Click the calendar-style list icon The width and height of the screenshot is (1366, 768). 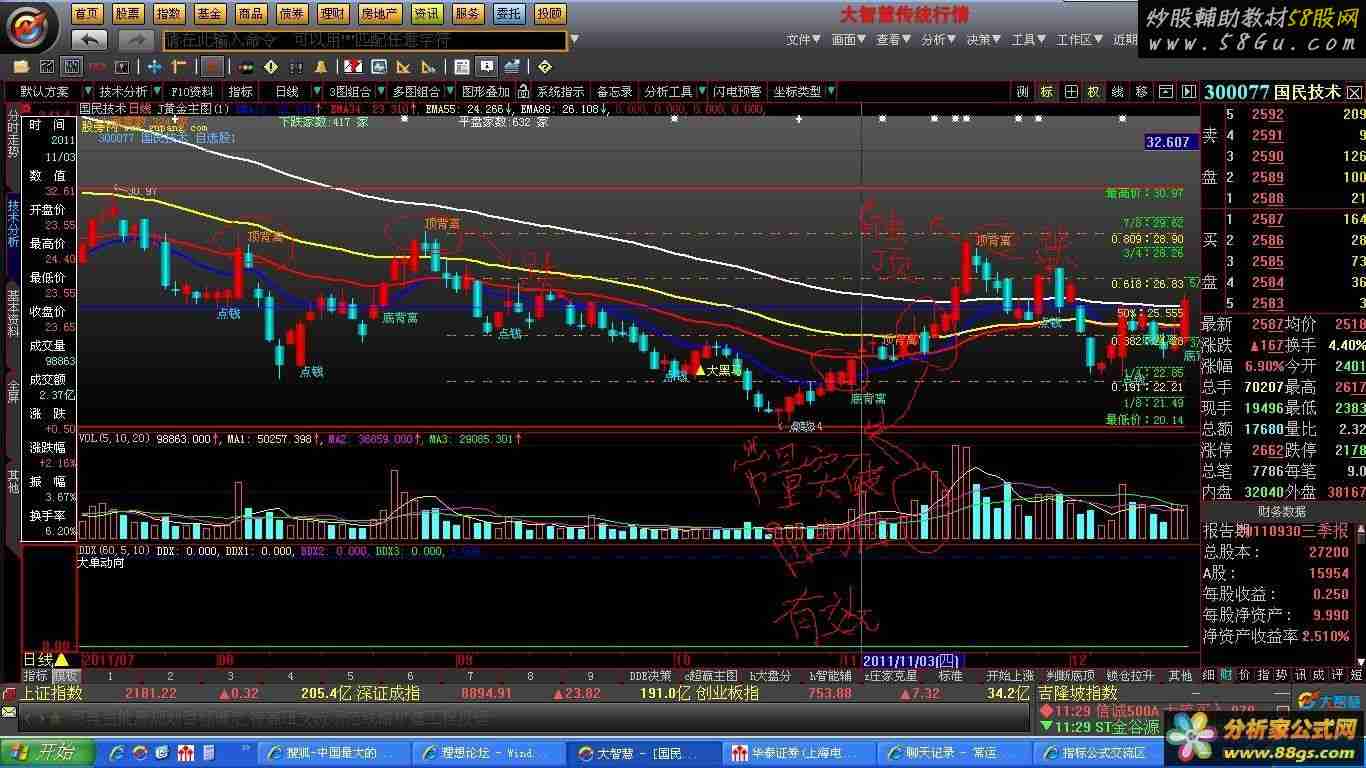tap(461, 67)
